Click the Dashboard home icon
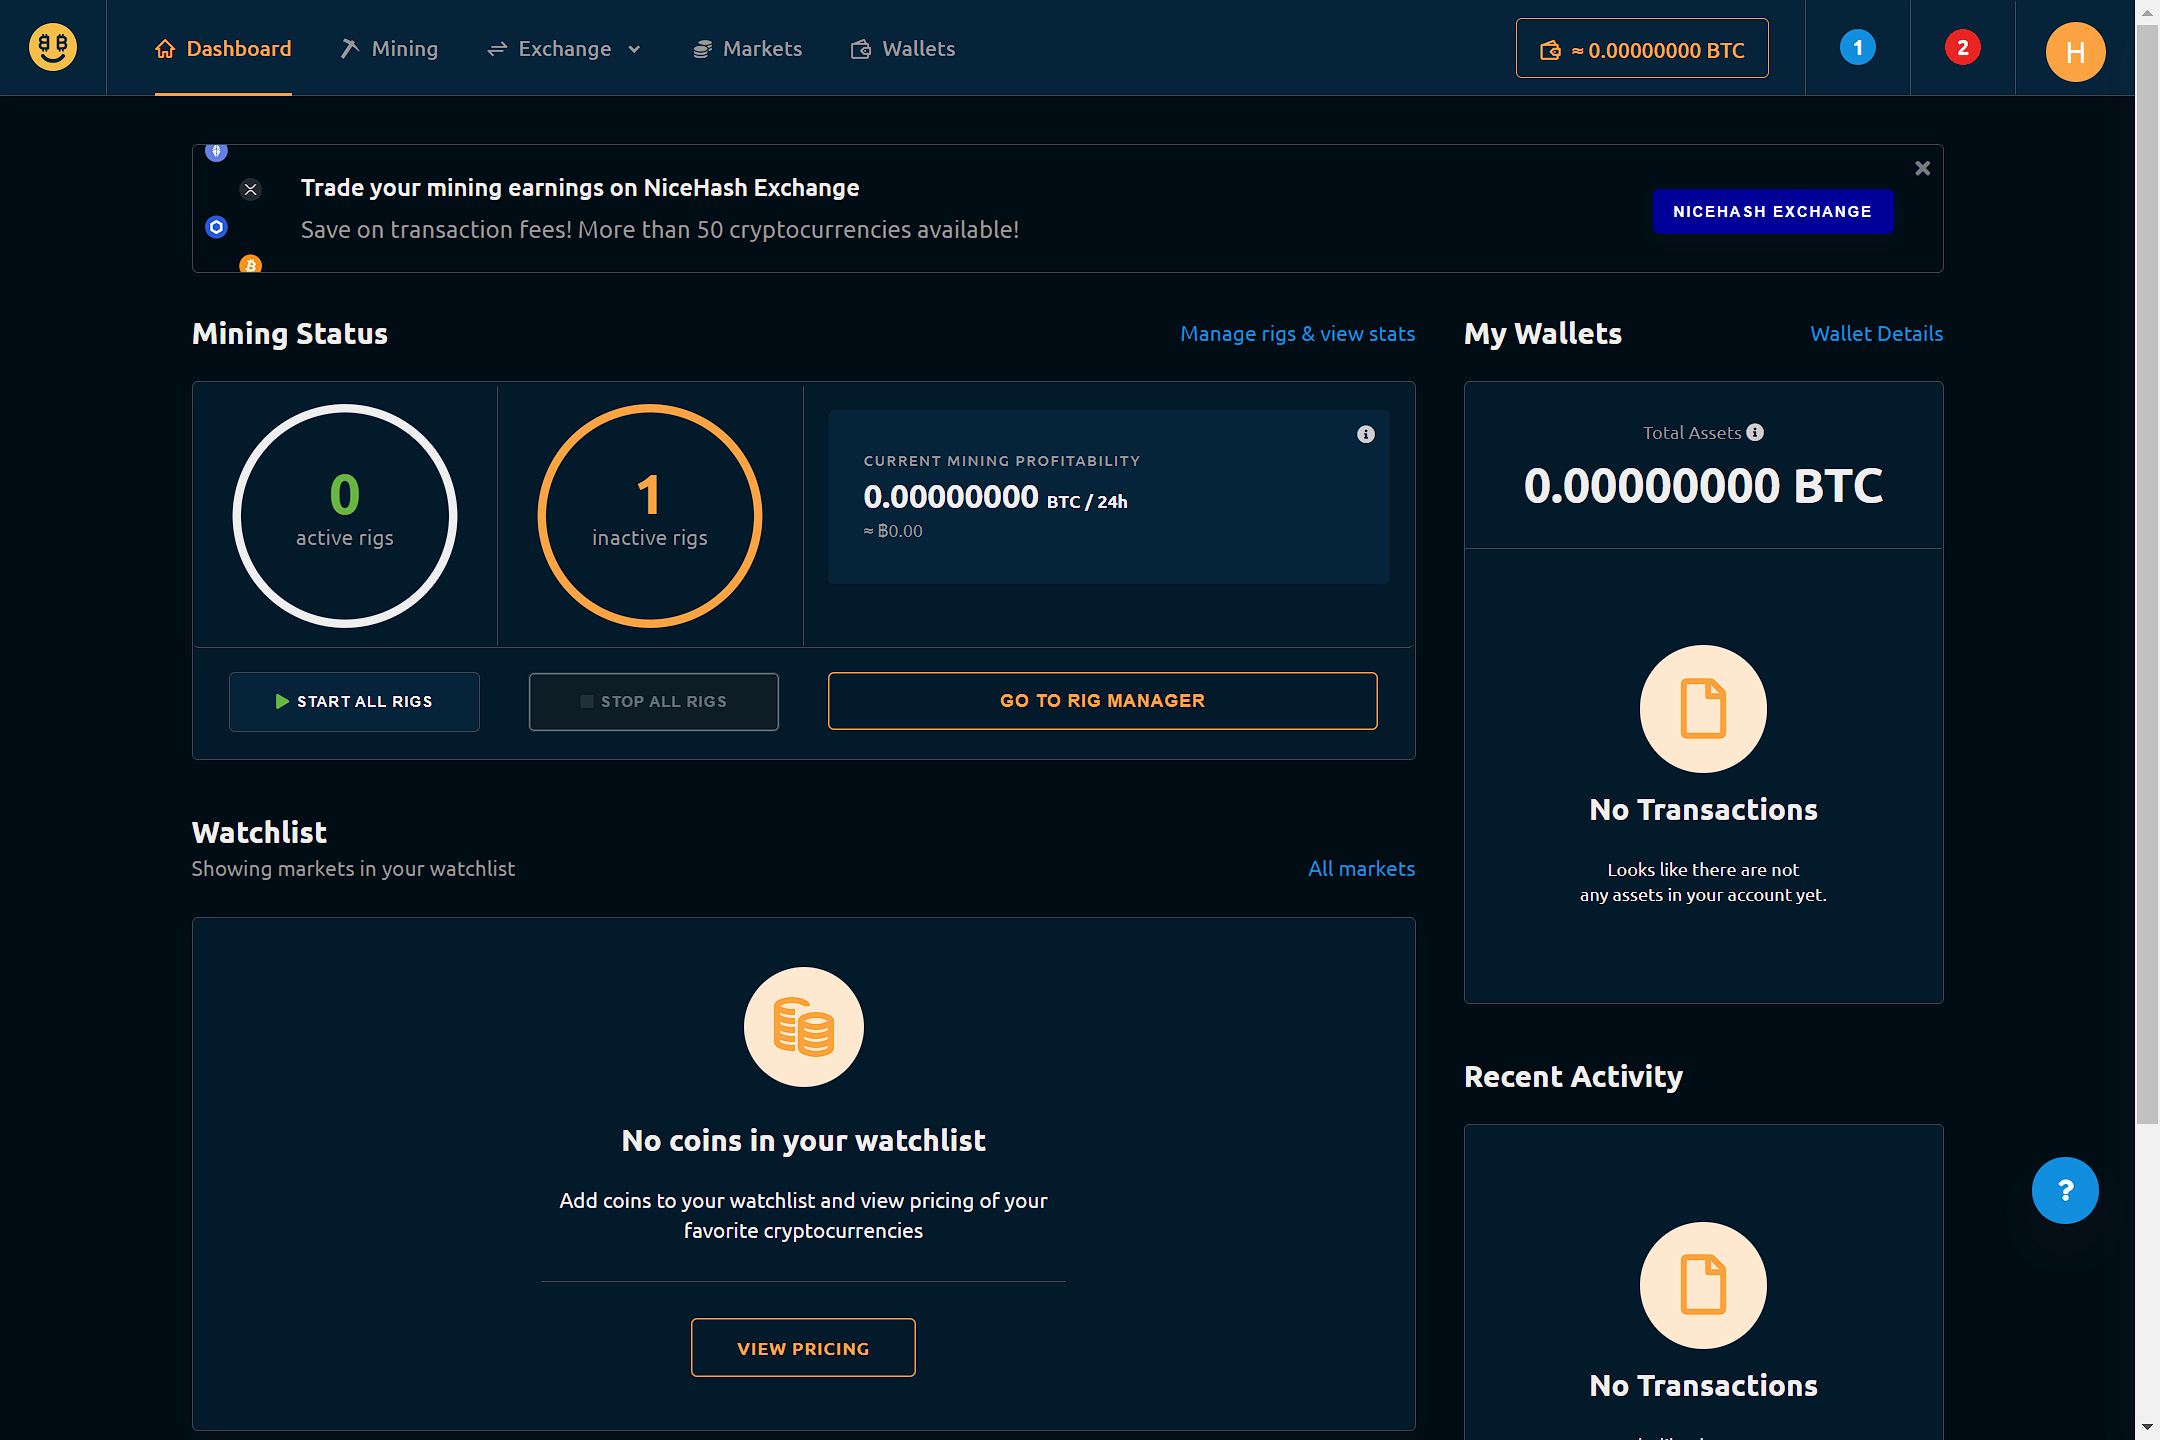The height and width of the screenshot is (1440, 2160). (165, 48)
